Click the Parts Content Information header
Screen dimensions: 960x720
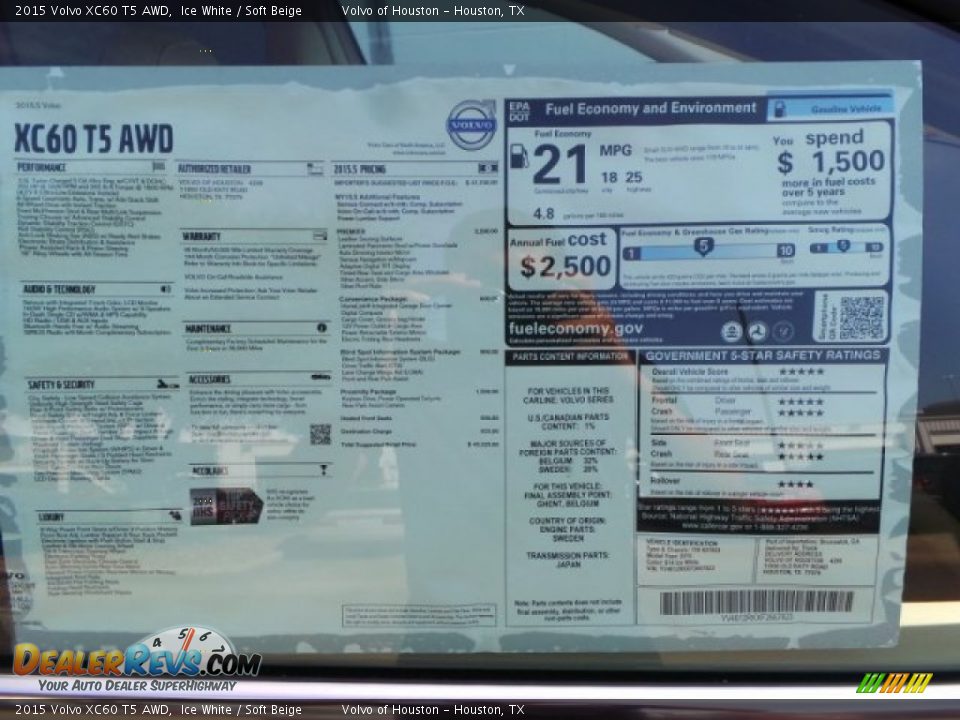click(x=570, y=357)
